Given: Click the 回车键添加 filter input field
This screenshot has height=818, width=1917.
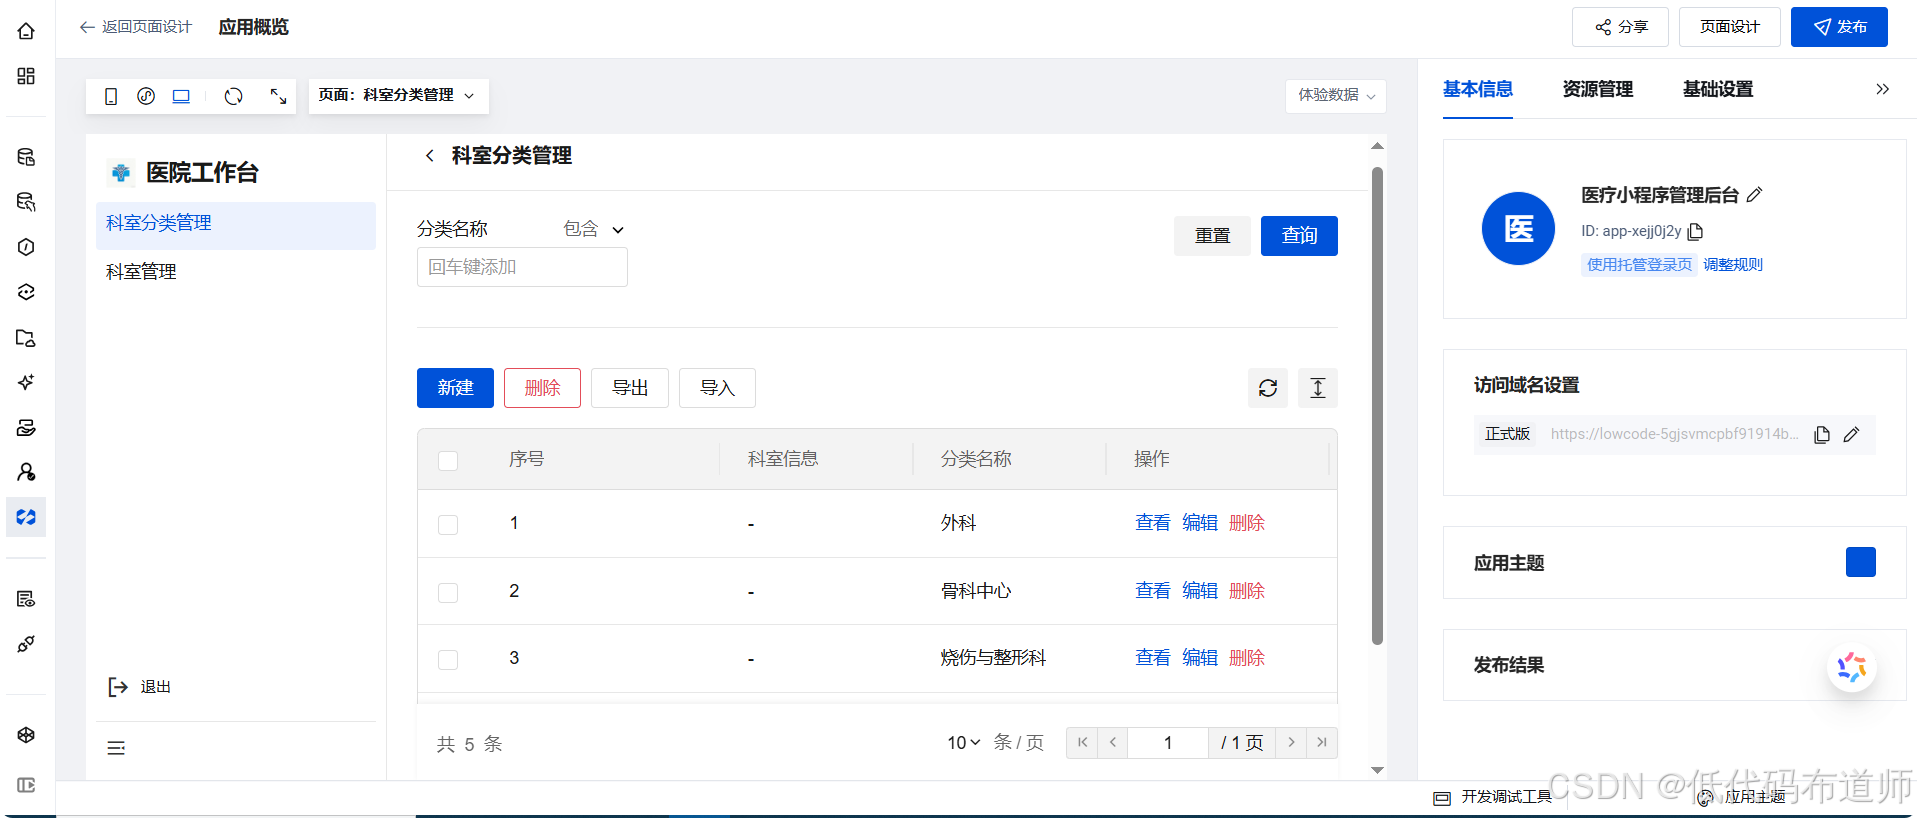Looking at the screenshot, I should (x=522, y=267).
